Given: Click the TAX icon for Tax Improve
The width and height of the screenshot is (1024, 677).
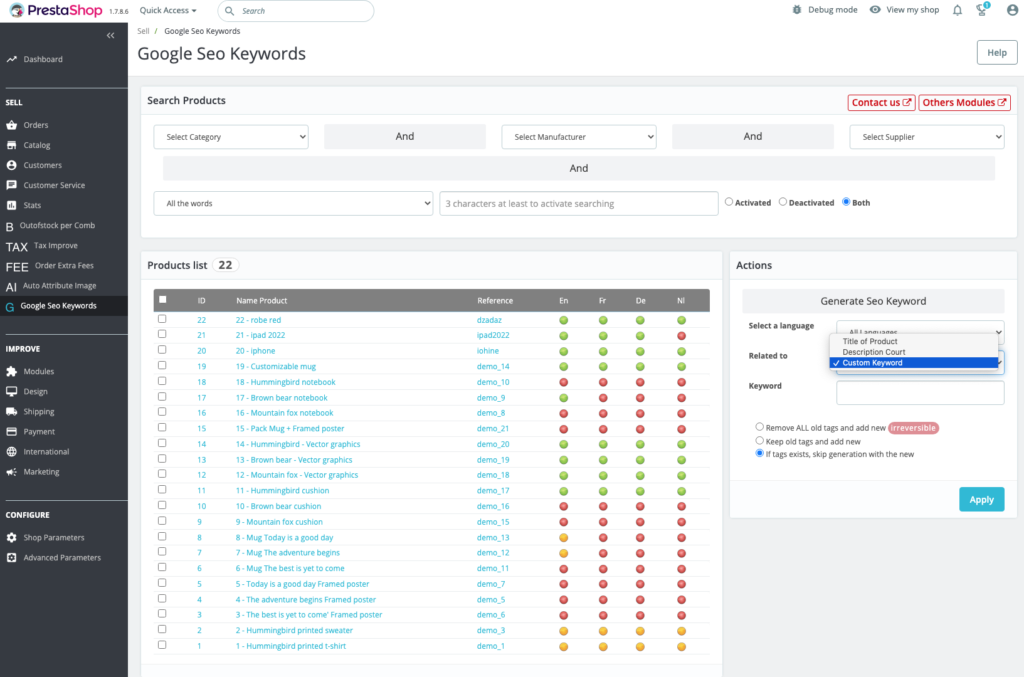Looking at the screenshot, I should tap(16, 247).
